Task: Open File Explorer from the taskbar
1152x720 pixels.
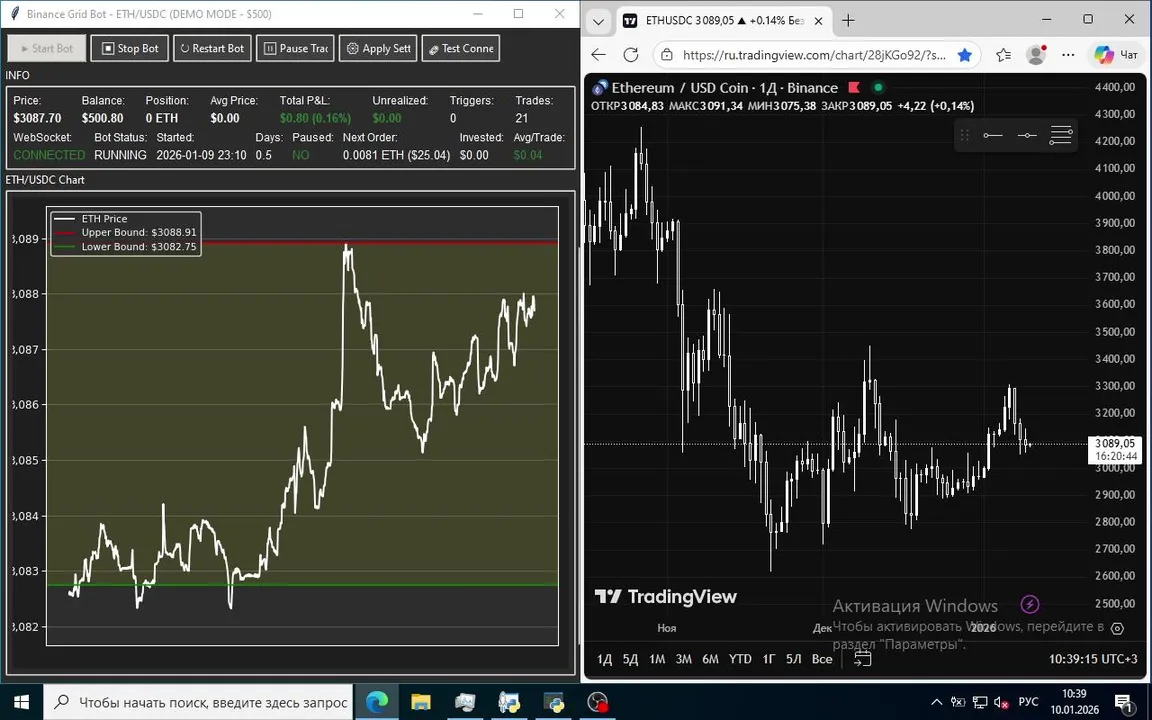Action: [x=421, y=702]
